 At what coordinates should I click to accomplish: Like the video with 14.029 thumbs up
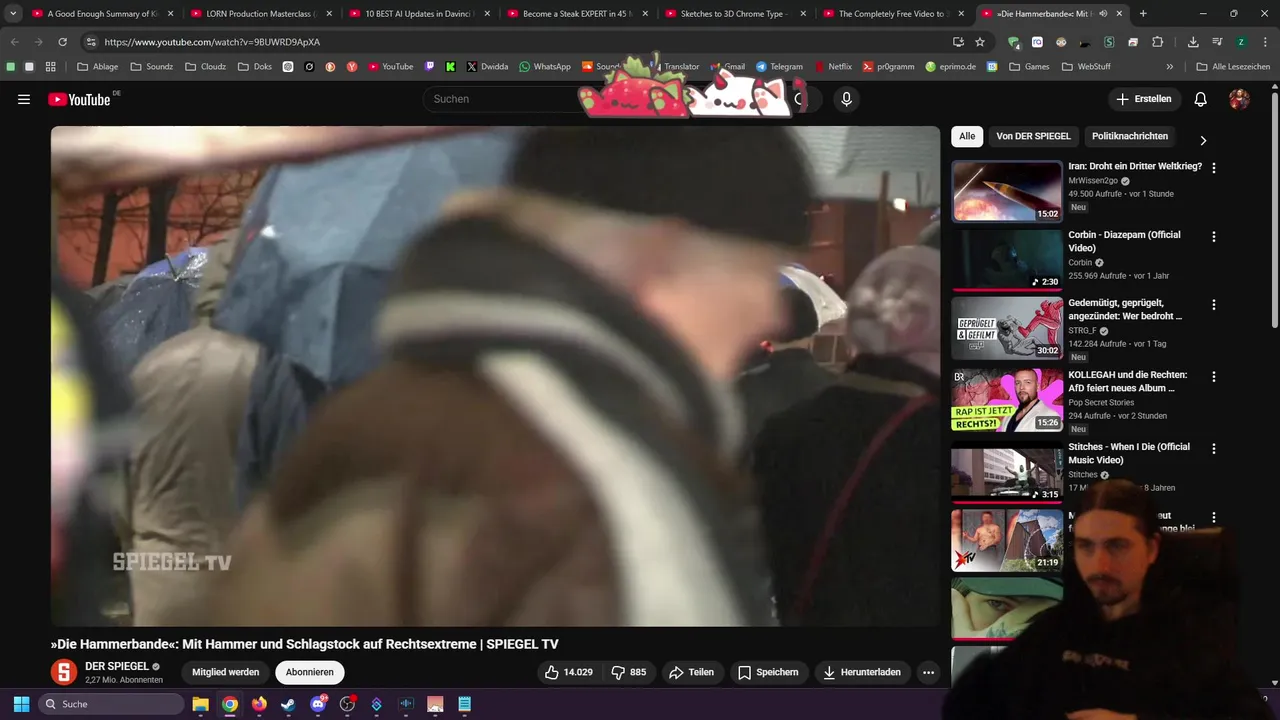pyautogui.click(x=568, y=672)
